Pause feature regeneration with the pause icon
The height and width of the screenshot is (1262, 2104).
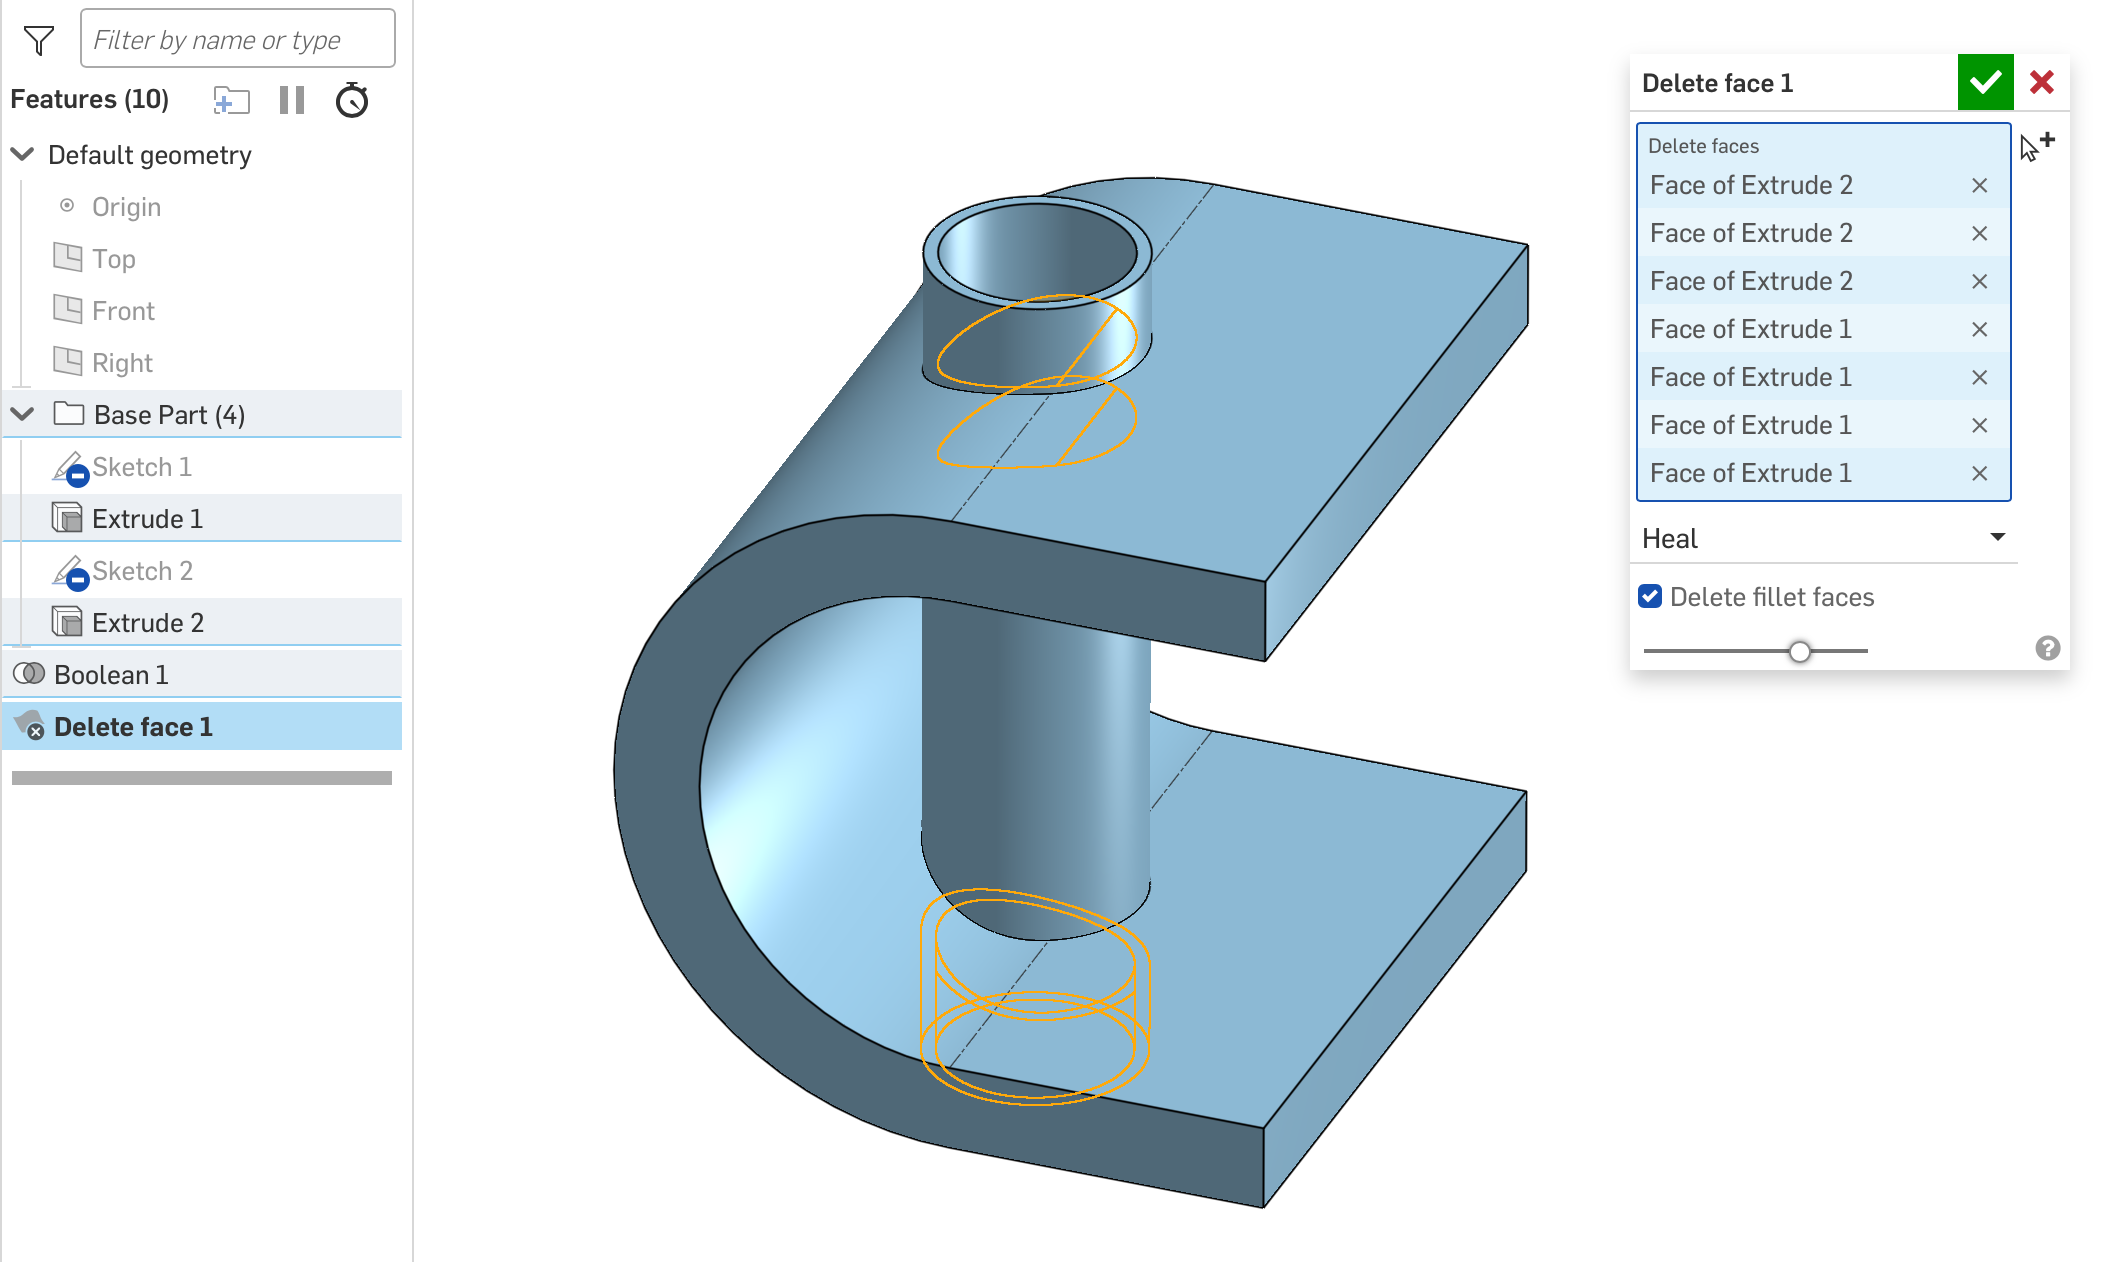point(292,100)
